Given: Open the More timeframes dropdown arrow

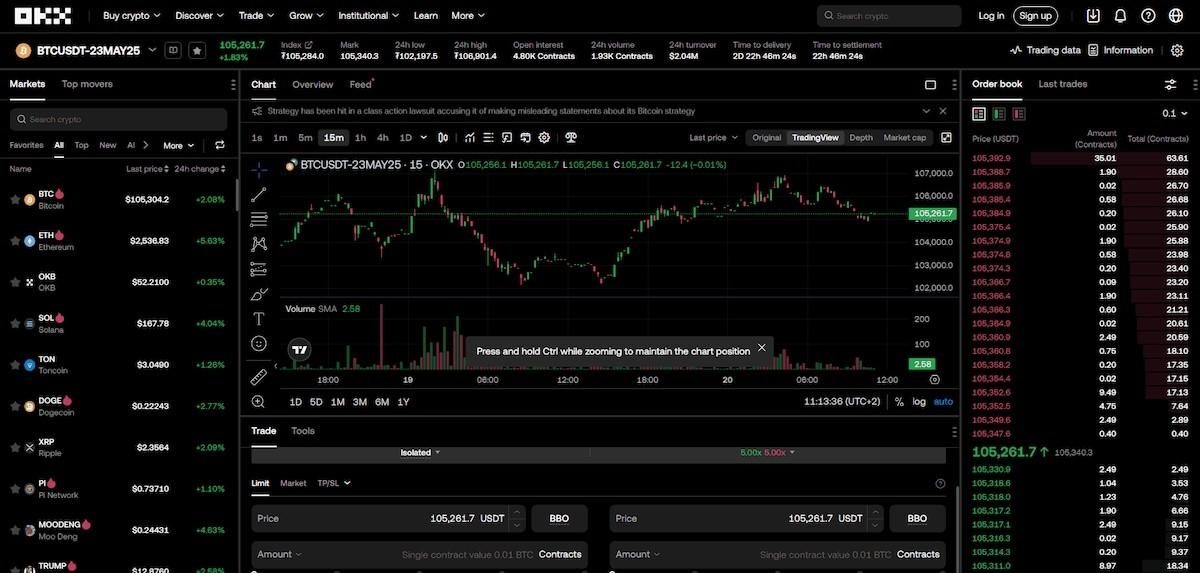Looking at the screenshot, I should pyautogui.click(x=424, y=137).
